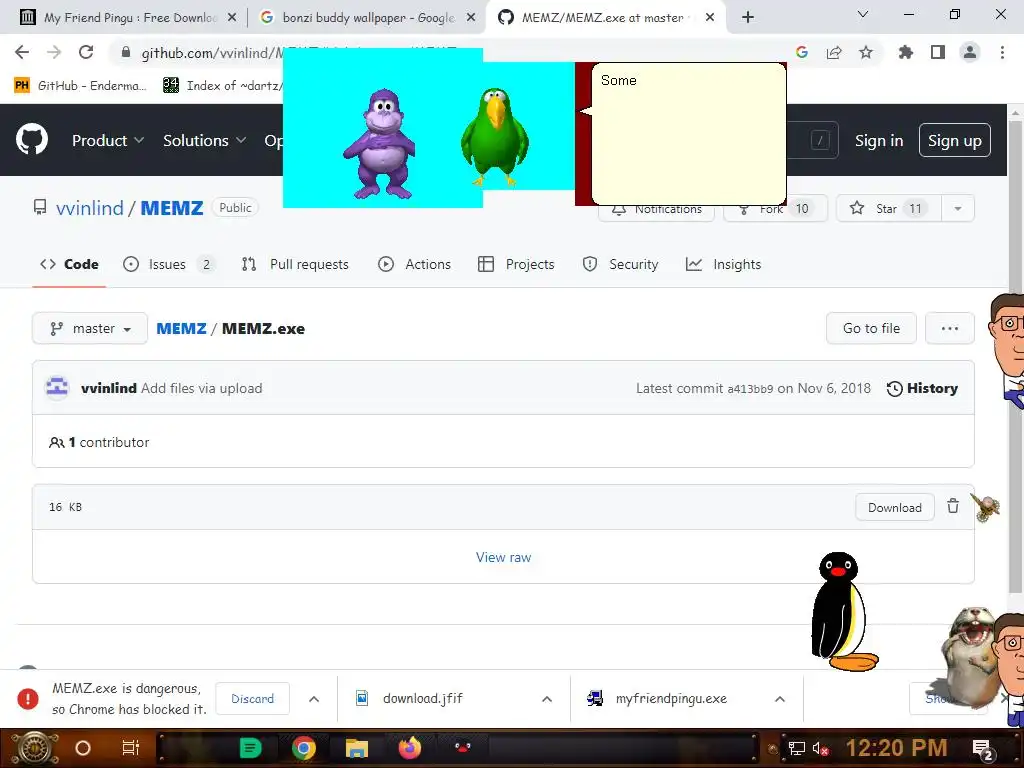
Task: Open the vvinlind owner link
Action: (89, 208)
